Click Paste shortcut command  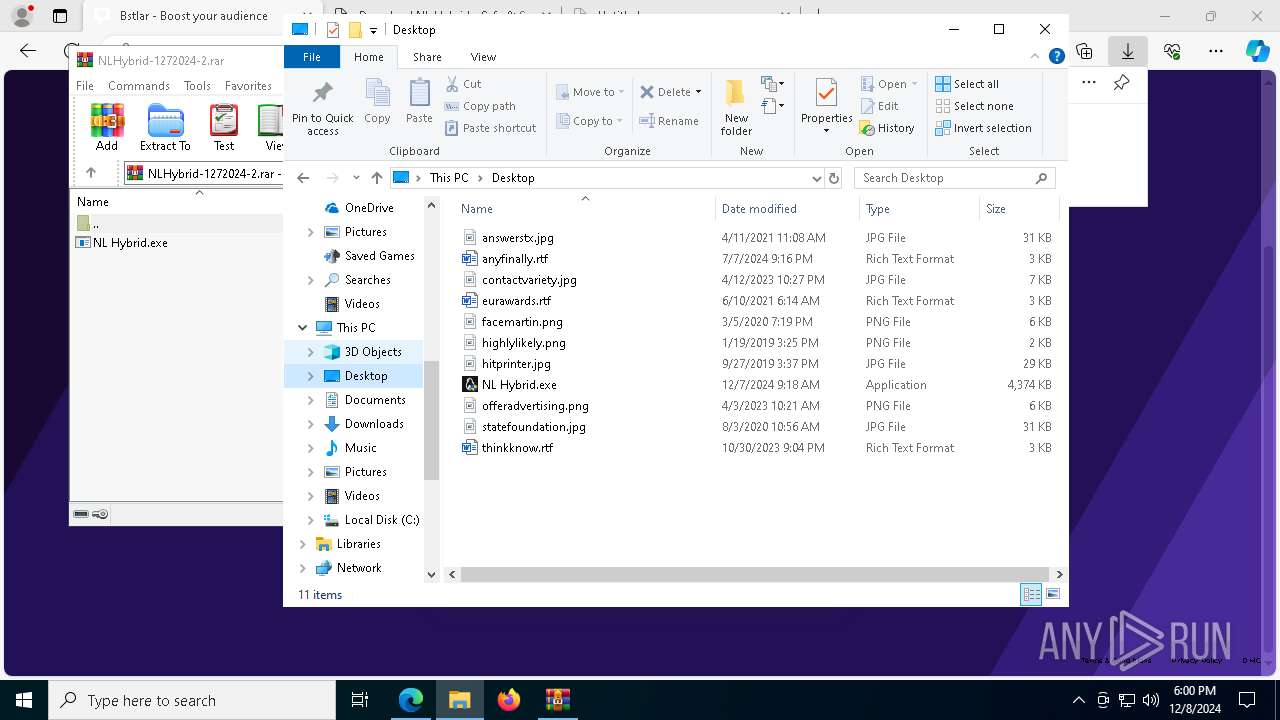point(490,128)
